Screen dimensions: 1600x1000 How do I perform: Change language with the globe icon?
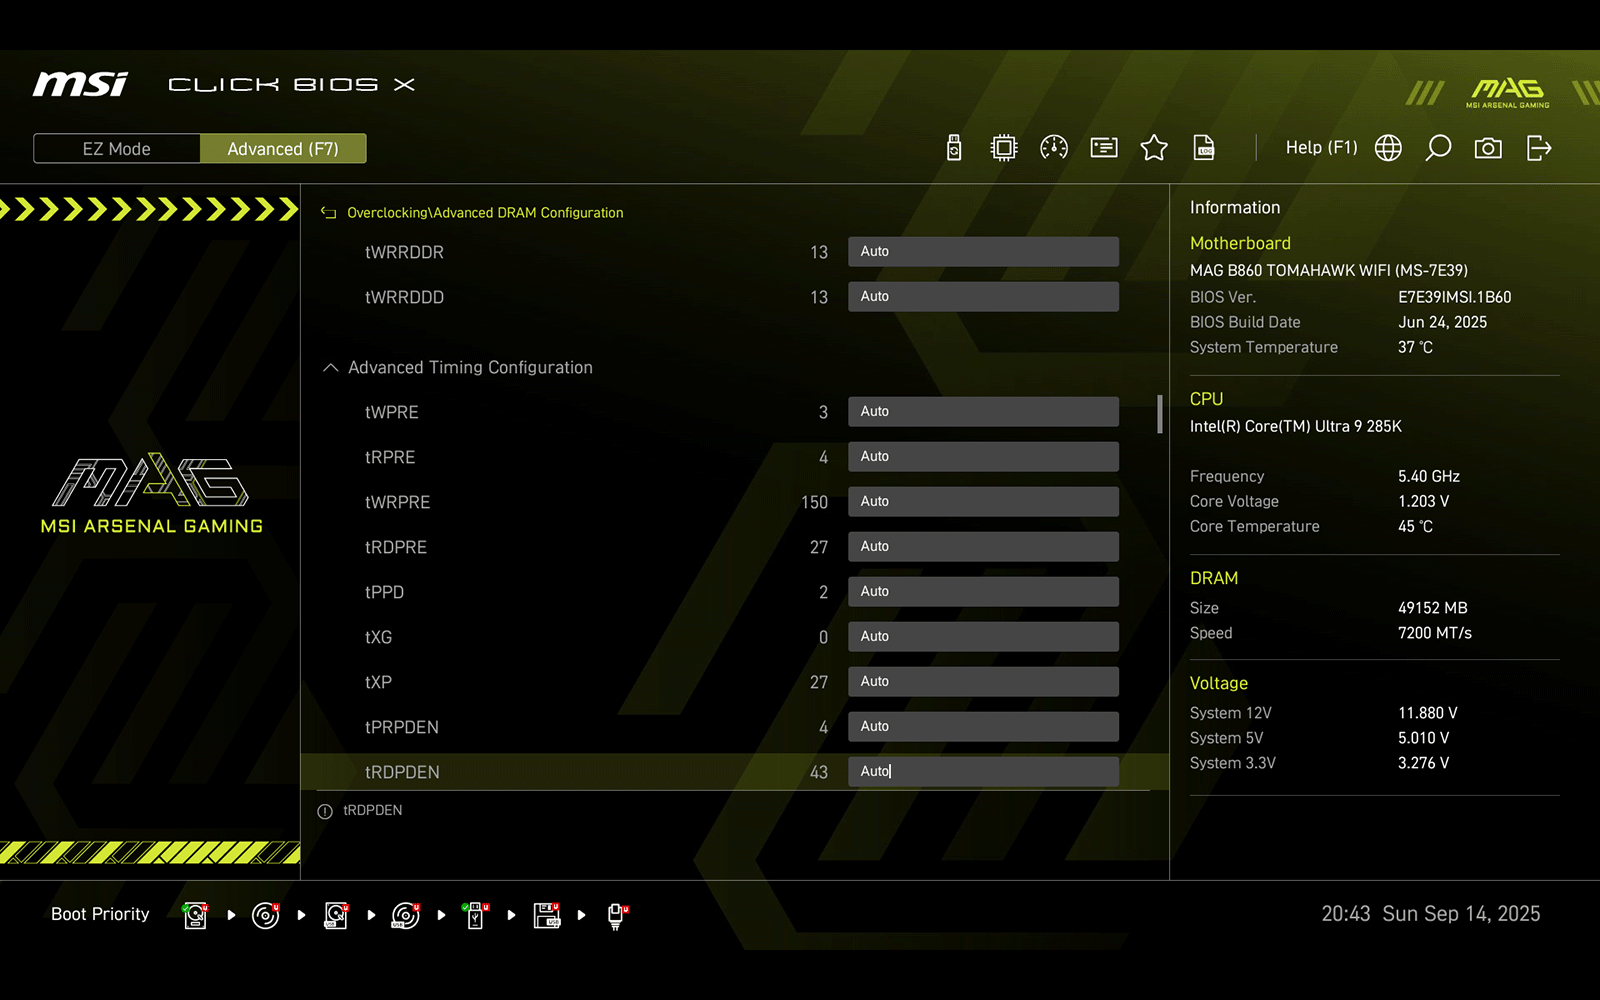(1388, 148)
